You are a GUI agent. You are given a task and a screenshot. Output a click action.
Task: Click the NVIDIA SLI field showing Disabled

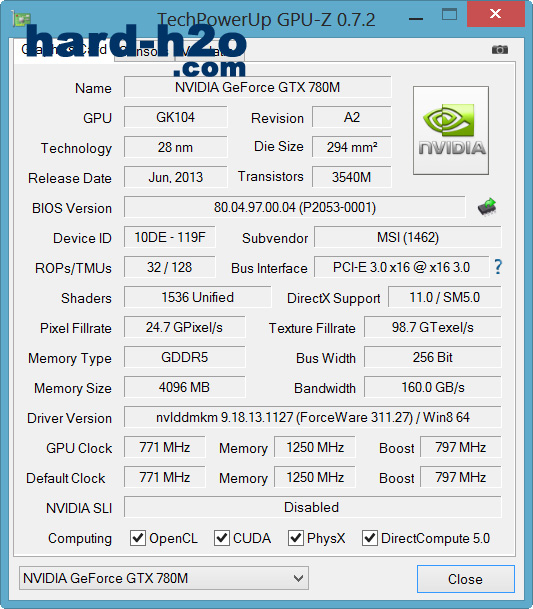click(x=313, y=507)
